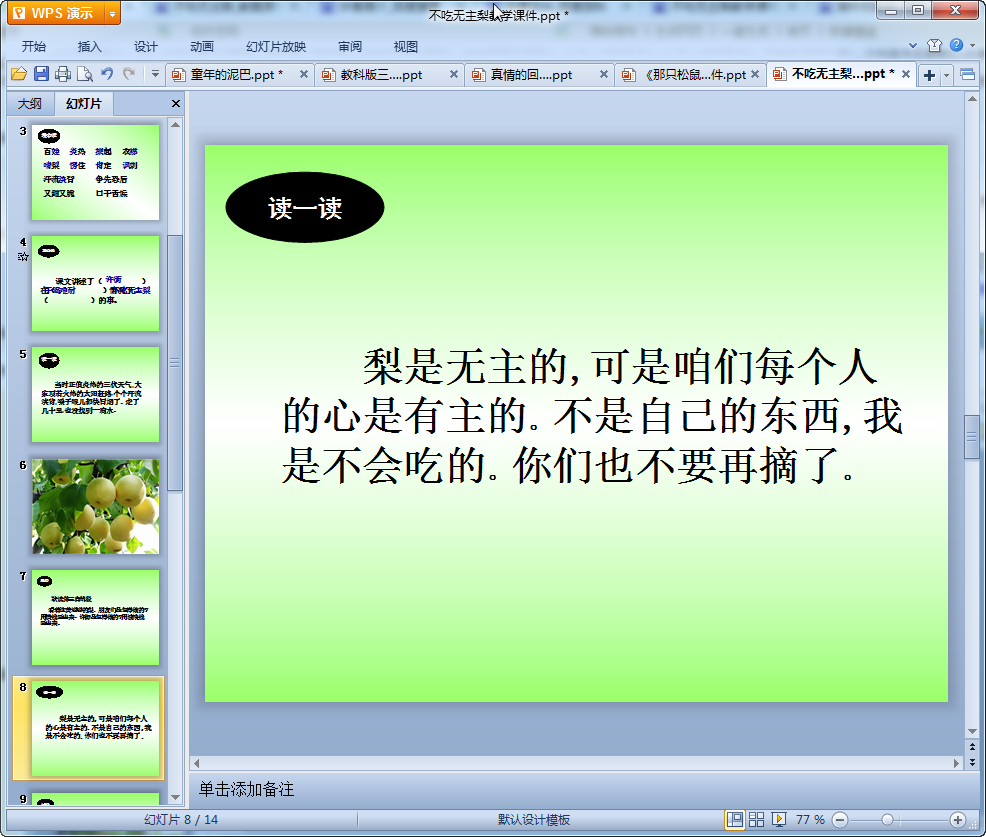Viewport: 986px width, 837px height.
Task: Switch to the 大纲 panel tab
Action: coord(30,104)
